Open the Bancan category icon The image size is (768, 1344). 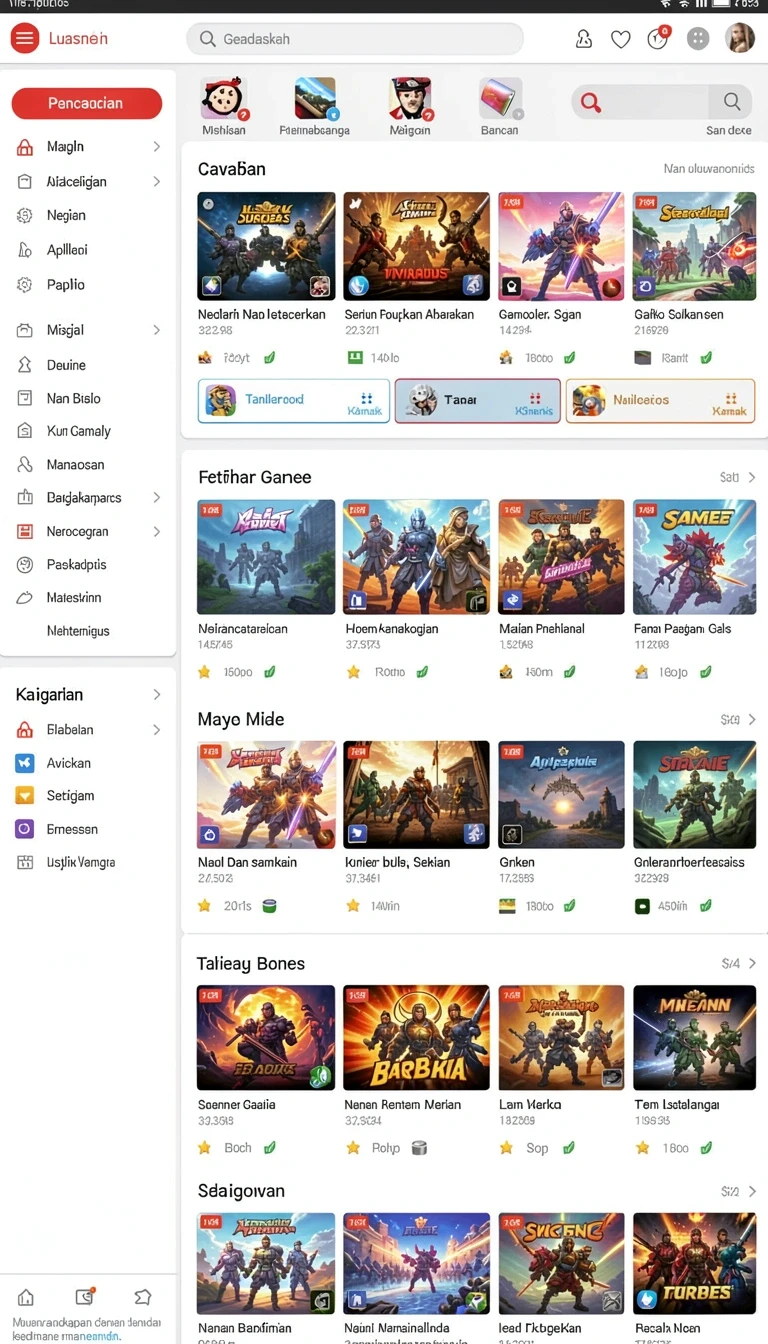500,99
